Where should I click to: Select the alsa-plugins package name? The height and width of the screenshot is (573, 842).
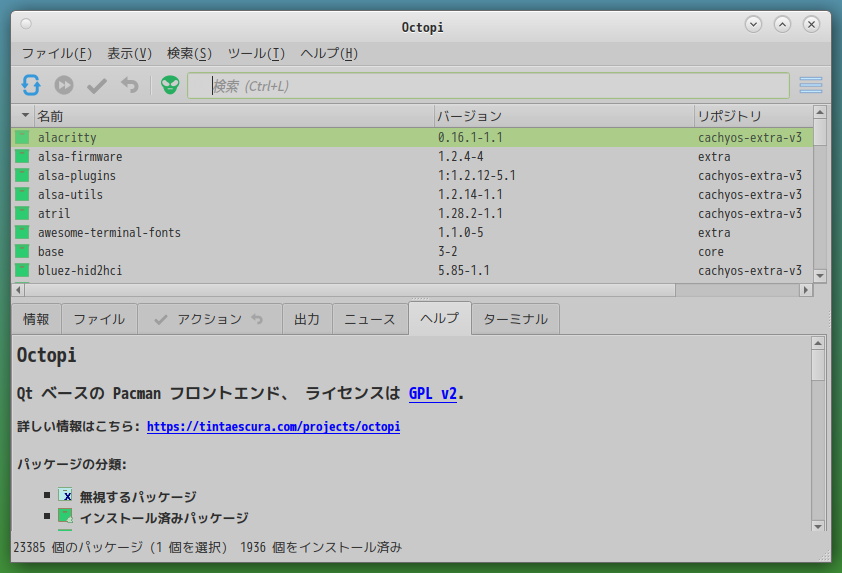point(77,175)
